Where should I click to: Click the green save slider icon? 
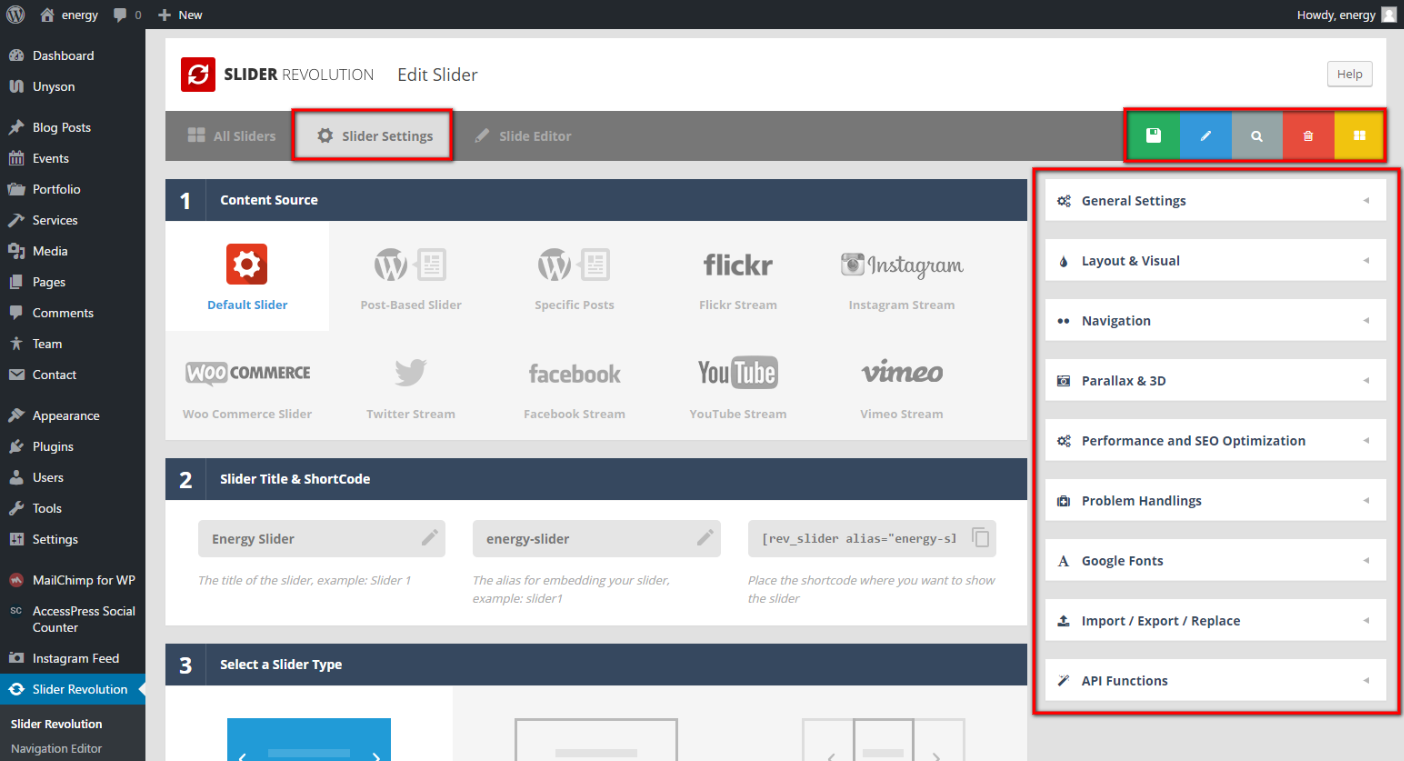point(1153,136)
